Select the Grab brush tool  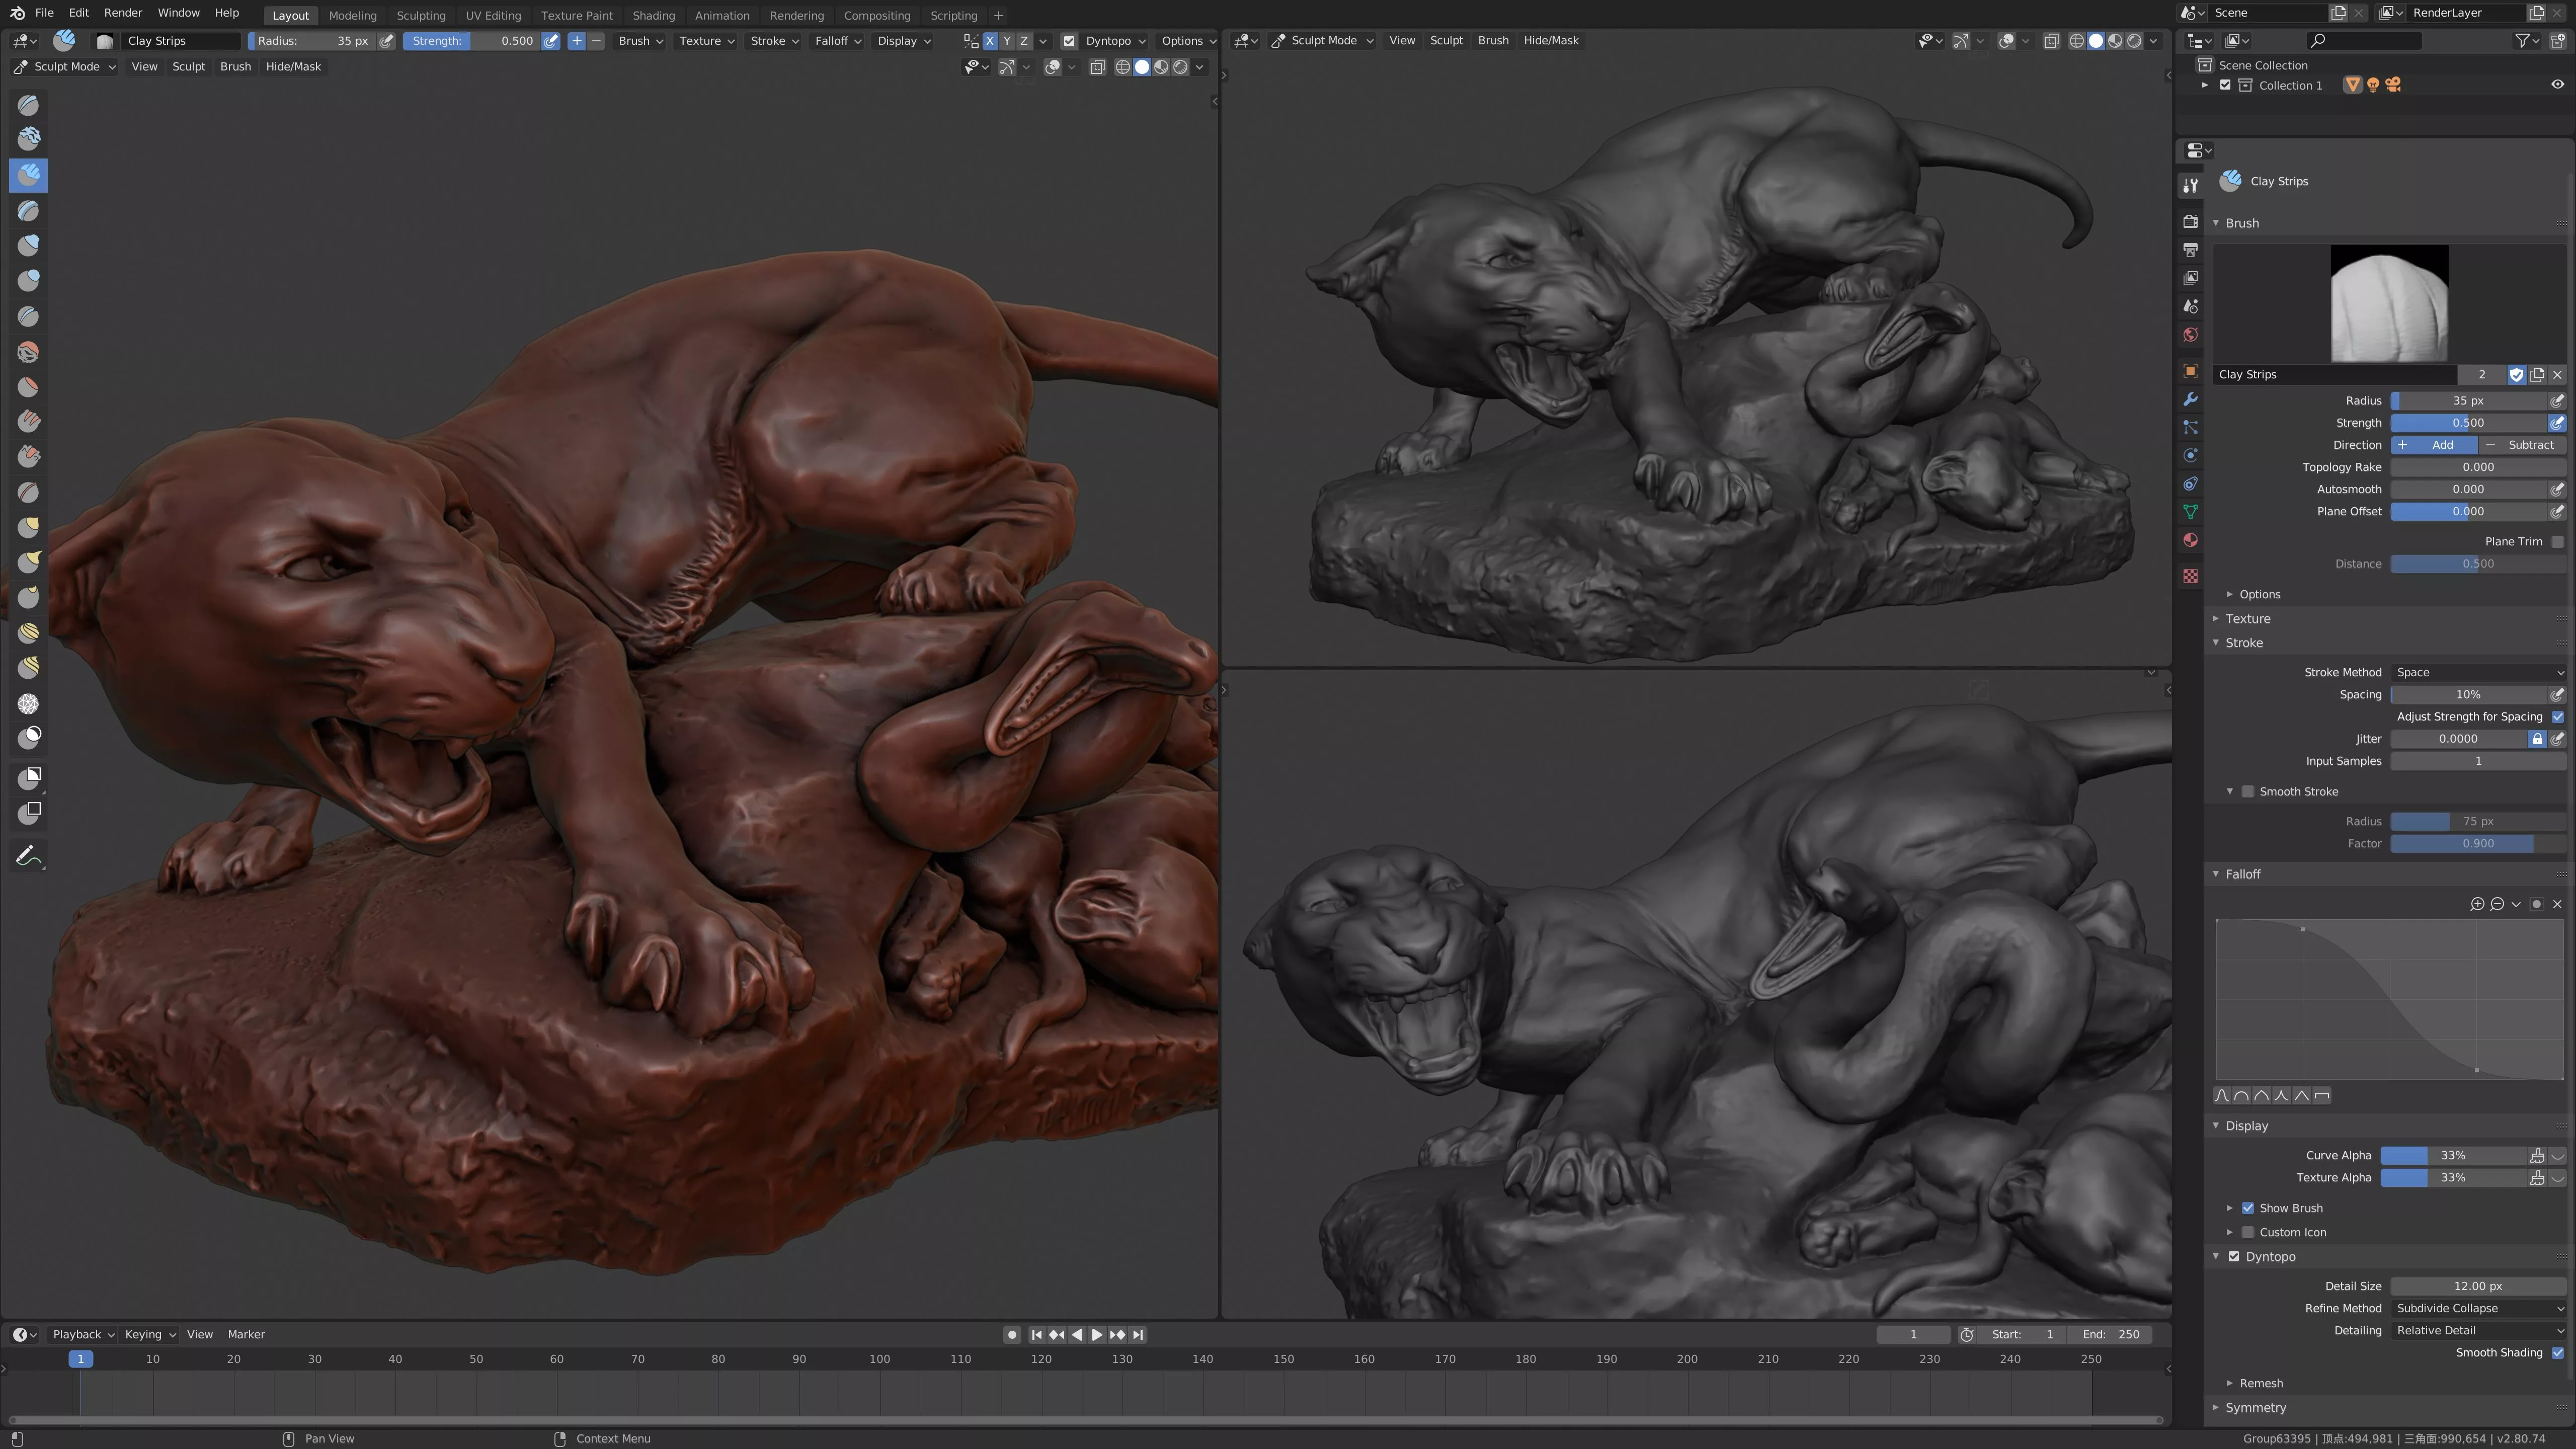(x=28, y=527)
